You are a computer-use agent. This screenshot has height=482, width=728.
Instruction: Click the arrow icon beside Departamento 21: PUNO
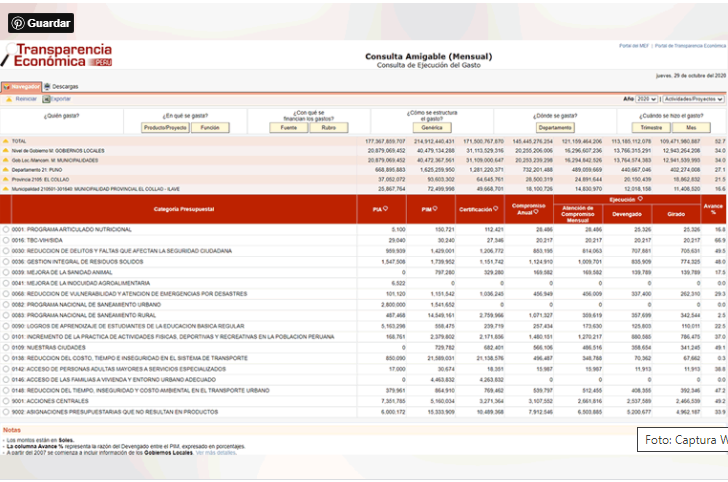[x=5, y=169]
